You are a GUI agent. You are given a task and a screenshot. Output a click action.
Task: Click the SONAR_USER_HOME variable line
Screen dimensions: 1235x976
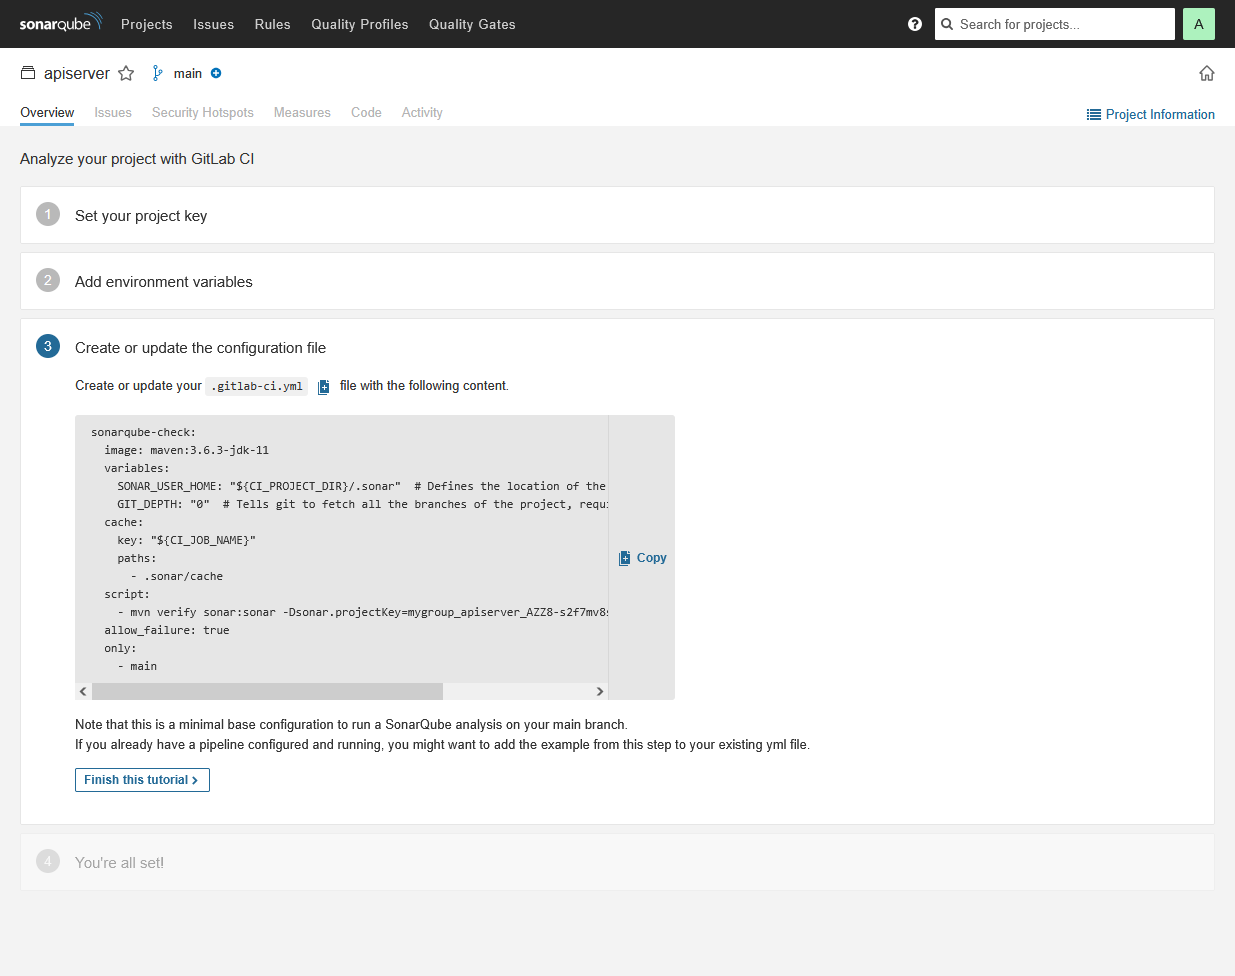(361, 486)
